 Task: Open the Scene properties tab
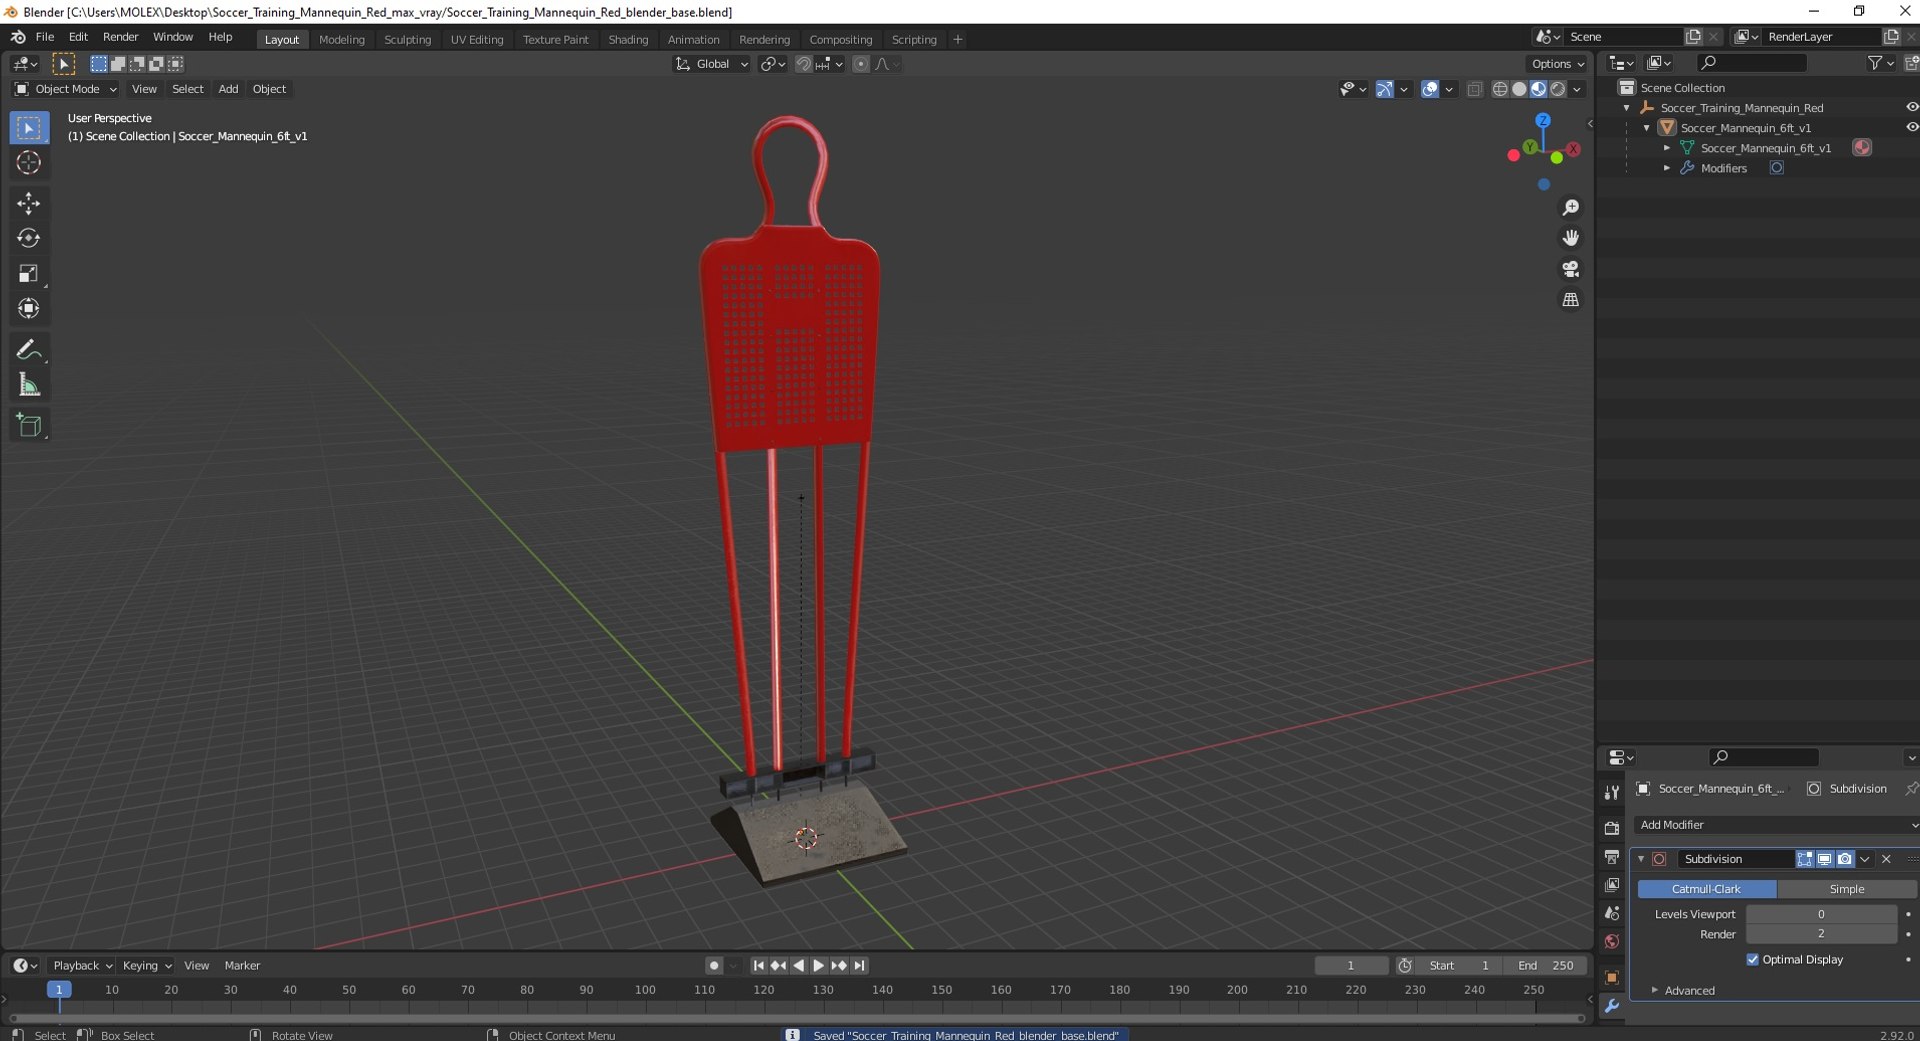click(x=1611, y=913)
